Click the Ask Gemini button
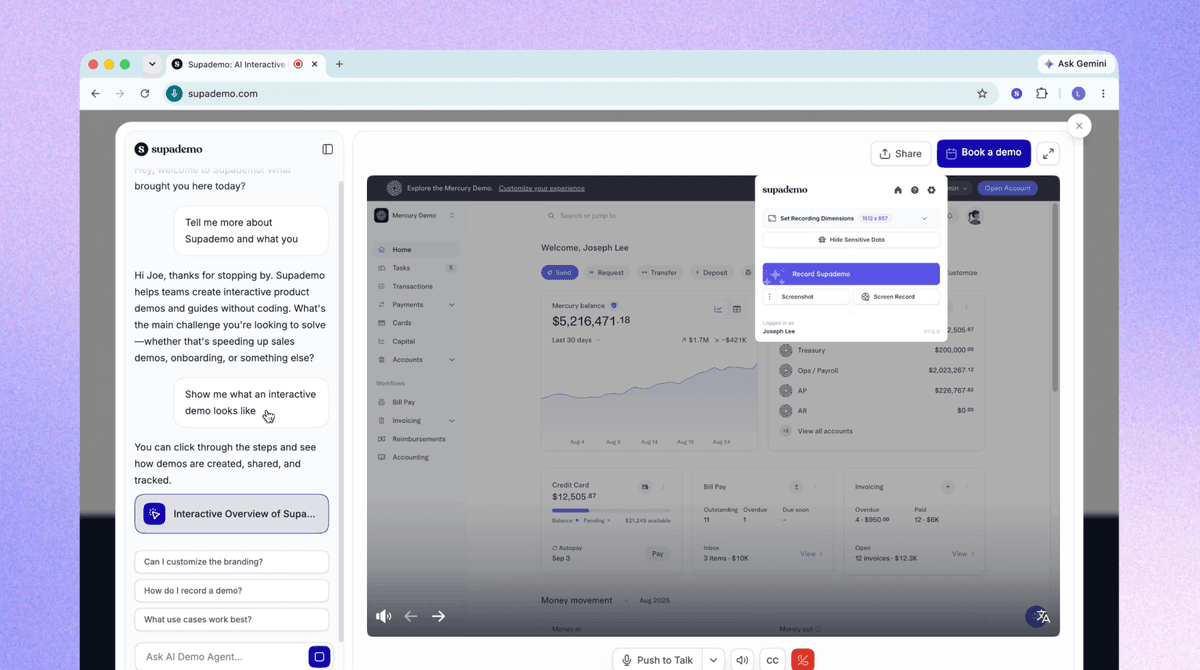The height and width of the screenshot is (670, 1200). (x=1075, y=64)
